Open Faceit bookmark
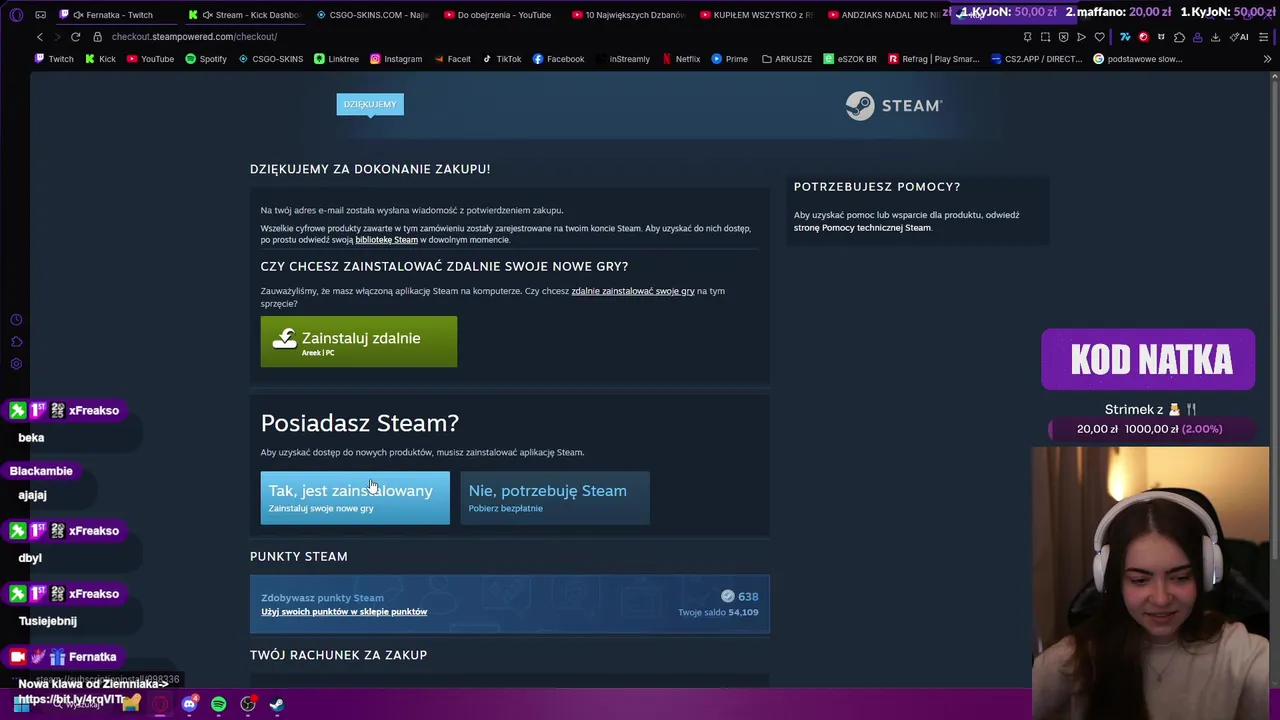The height and width of the screenshot is (720, 1280). [451, 59]
